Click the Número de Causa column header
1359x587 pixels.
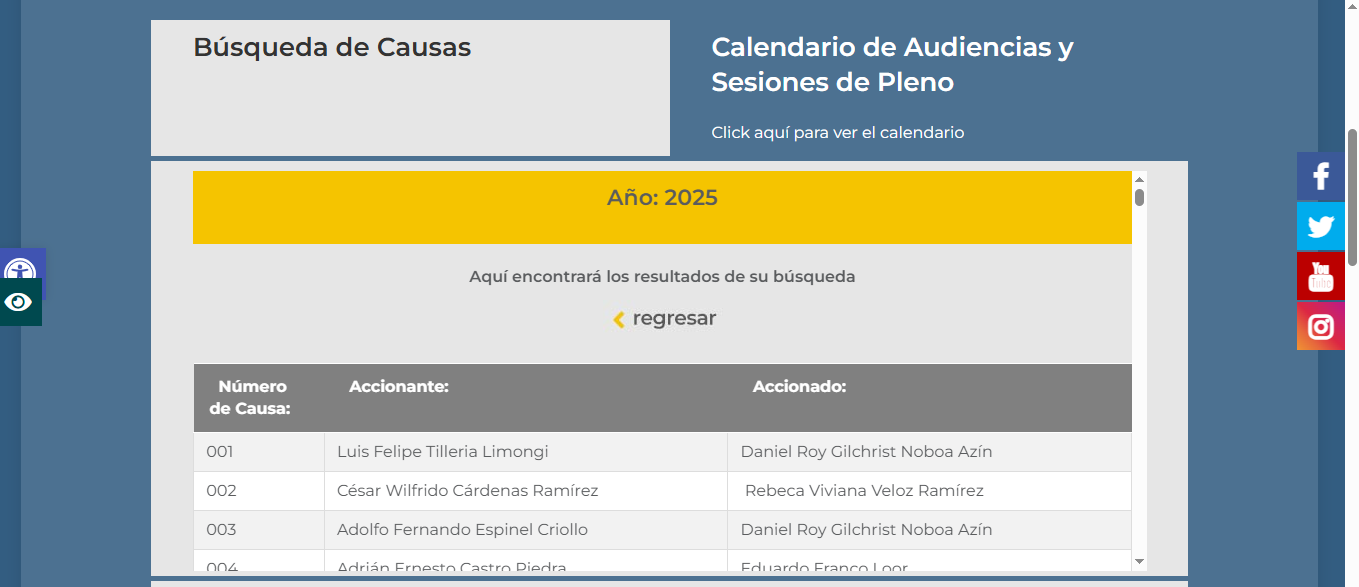253,397
